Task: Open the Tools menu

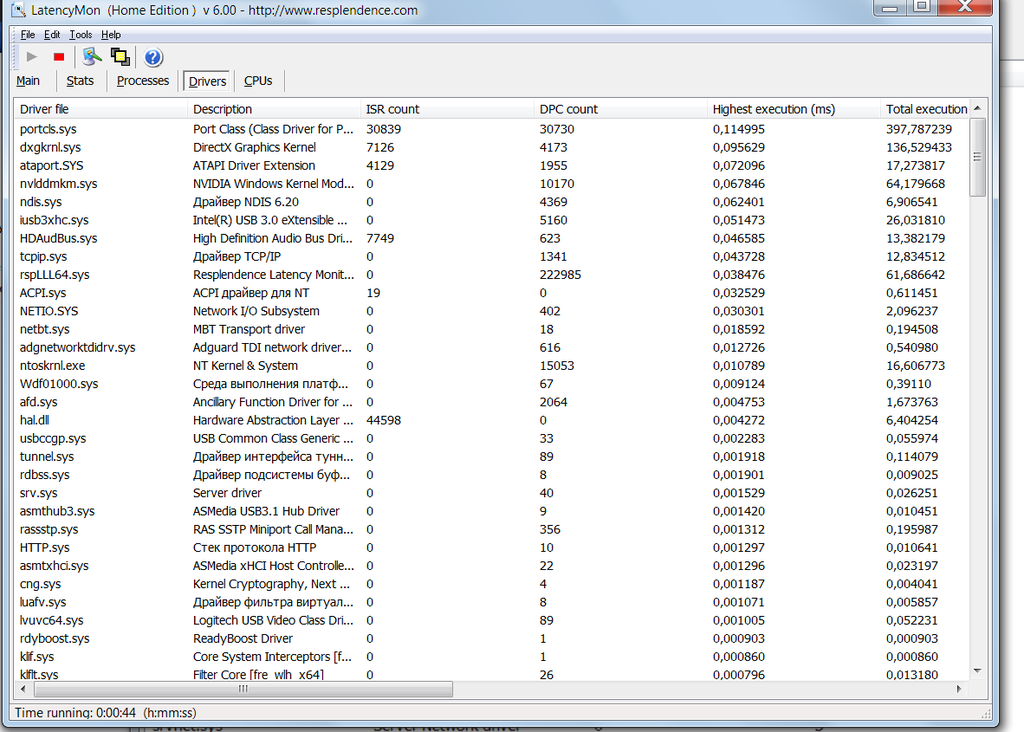Action: click(x=80, y=35)
